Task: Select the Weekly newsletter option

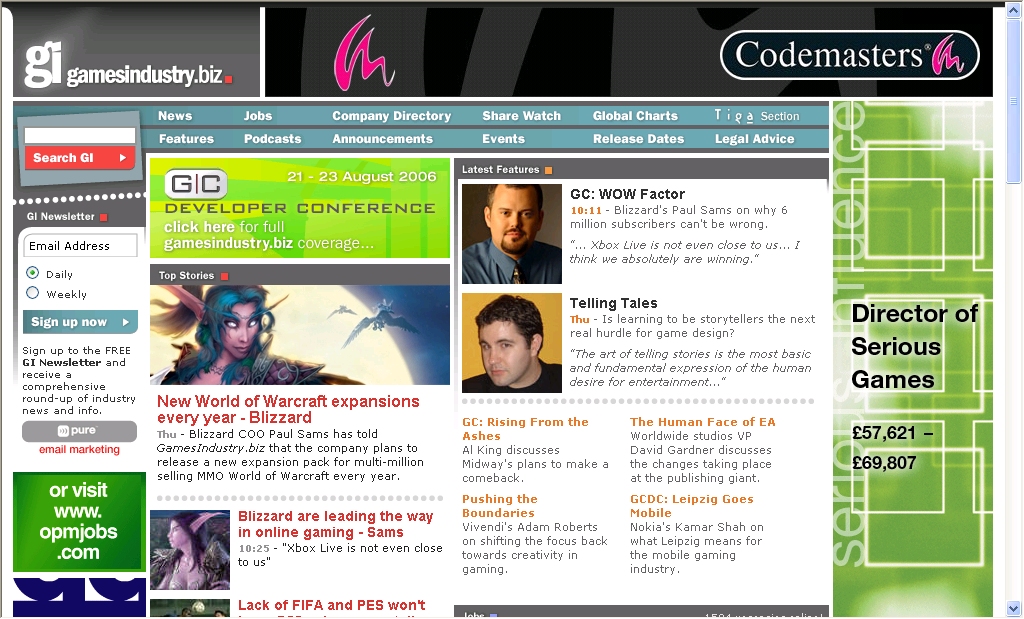Action: (33, 293)
